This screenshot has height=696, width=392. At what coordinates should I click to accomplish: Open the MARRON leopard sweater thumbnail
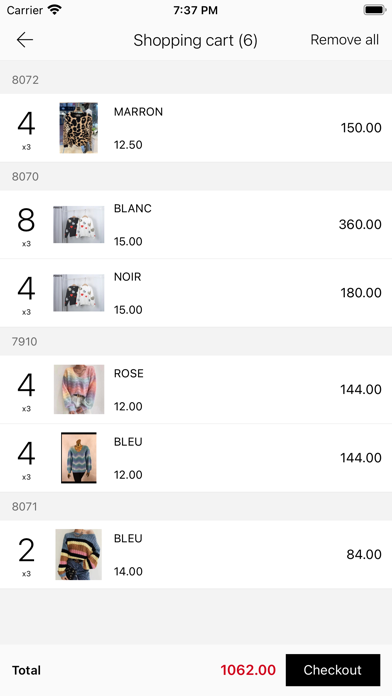coord(79,128)
